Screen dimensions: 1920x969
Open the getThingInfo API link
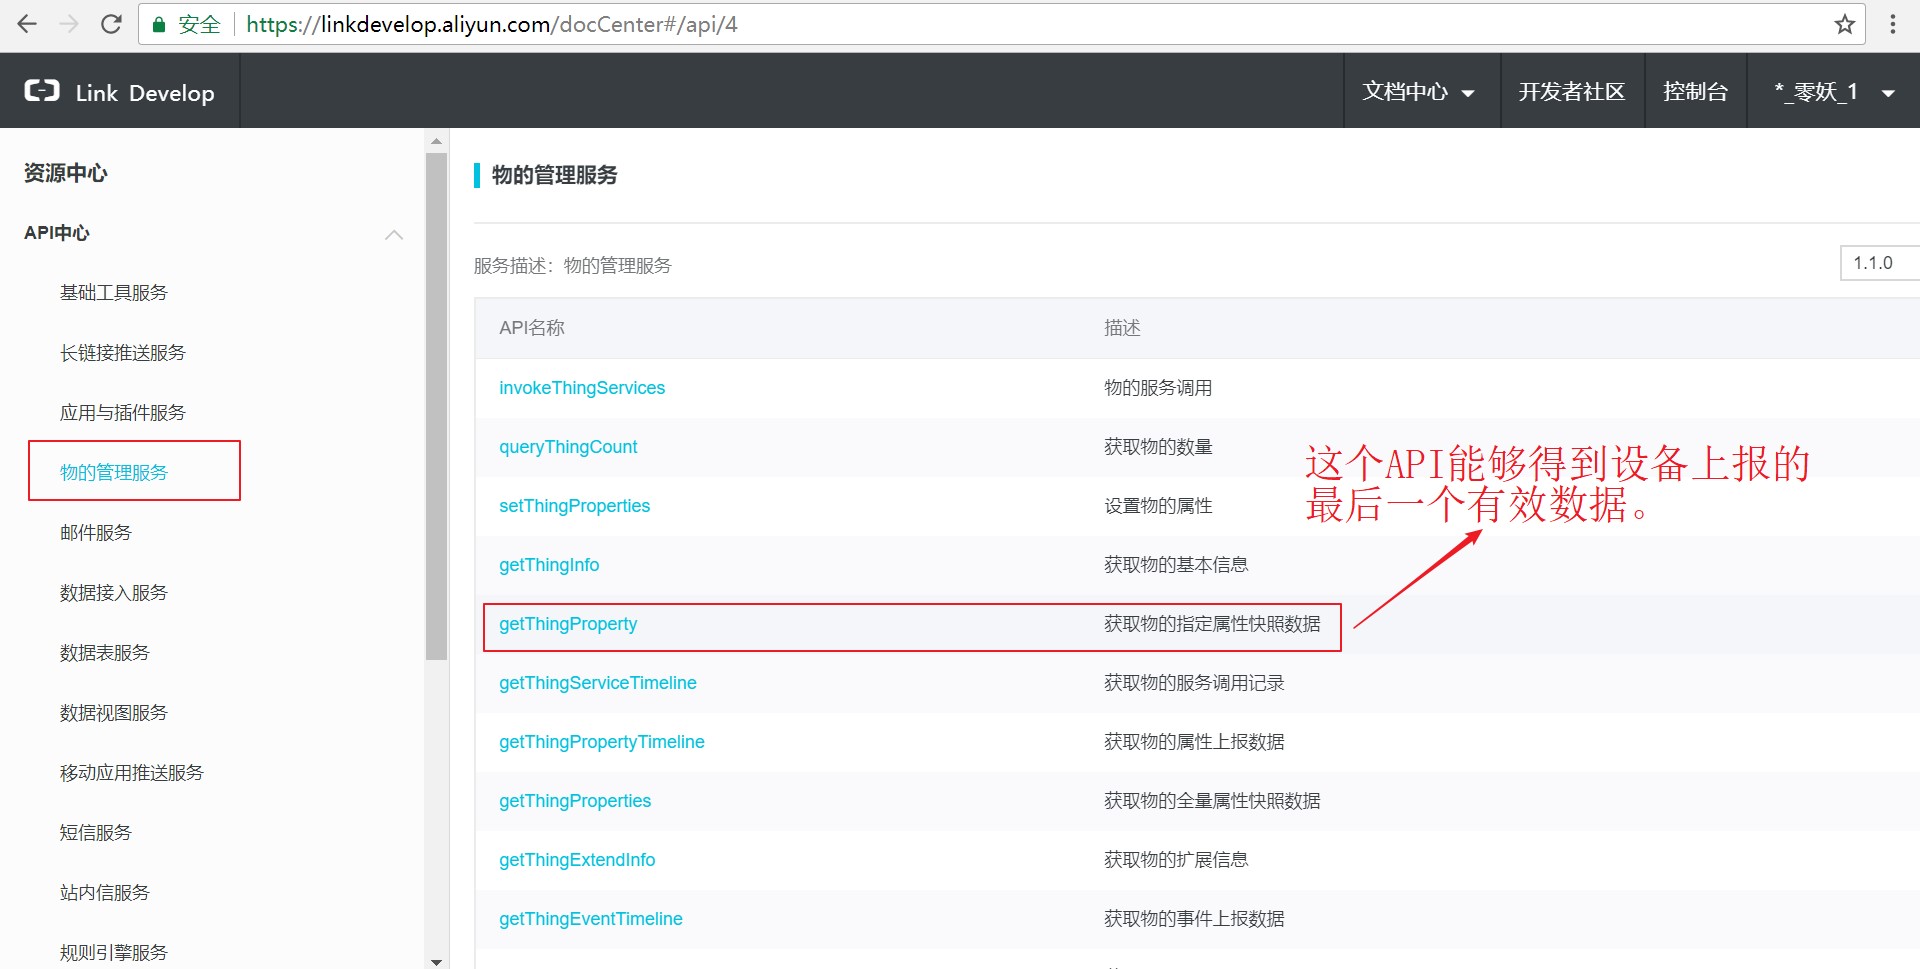pyautogui.click(x=549, y=565)
